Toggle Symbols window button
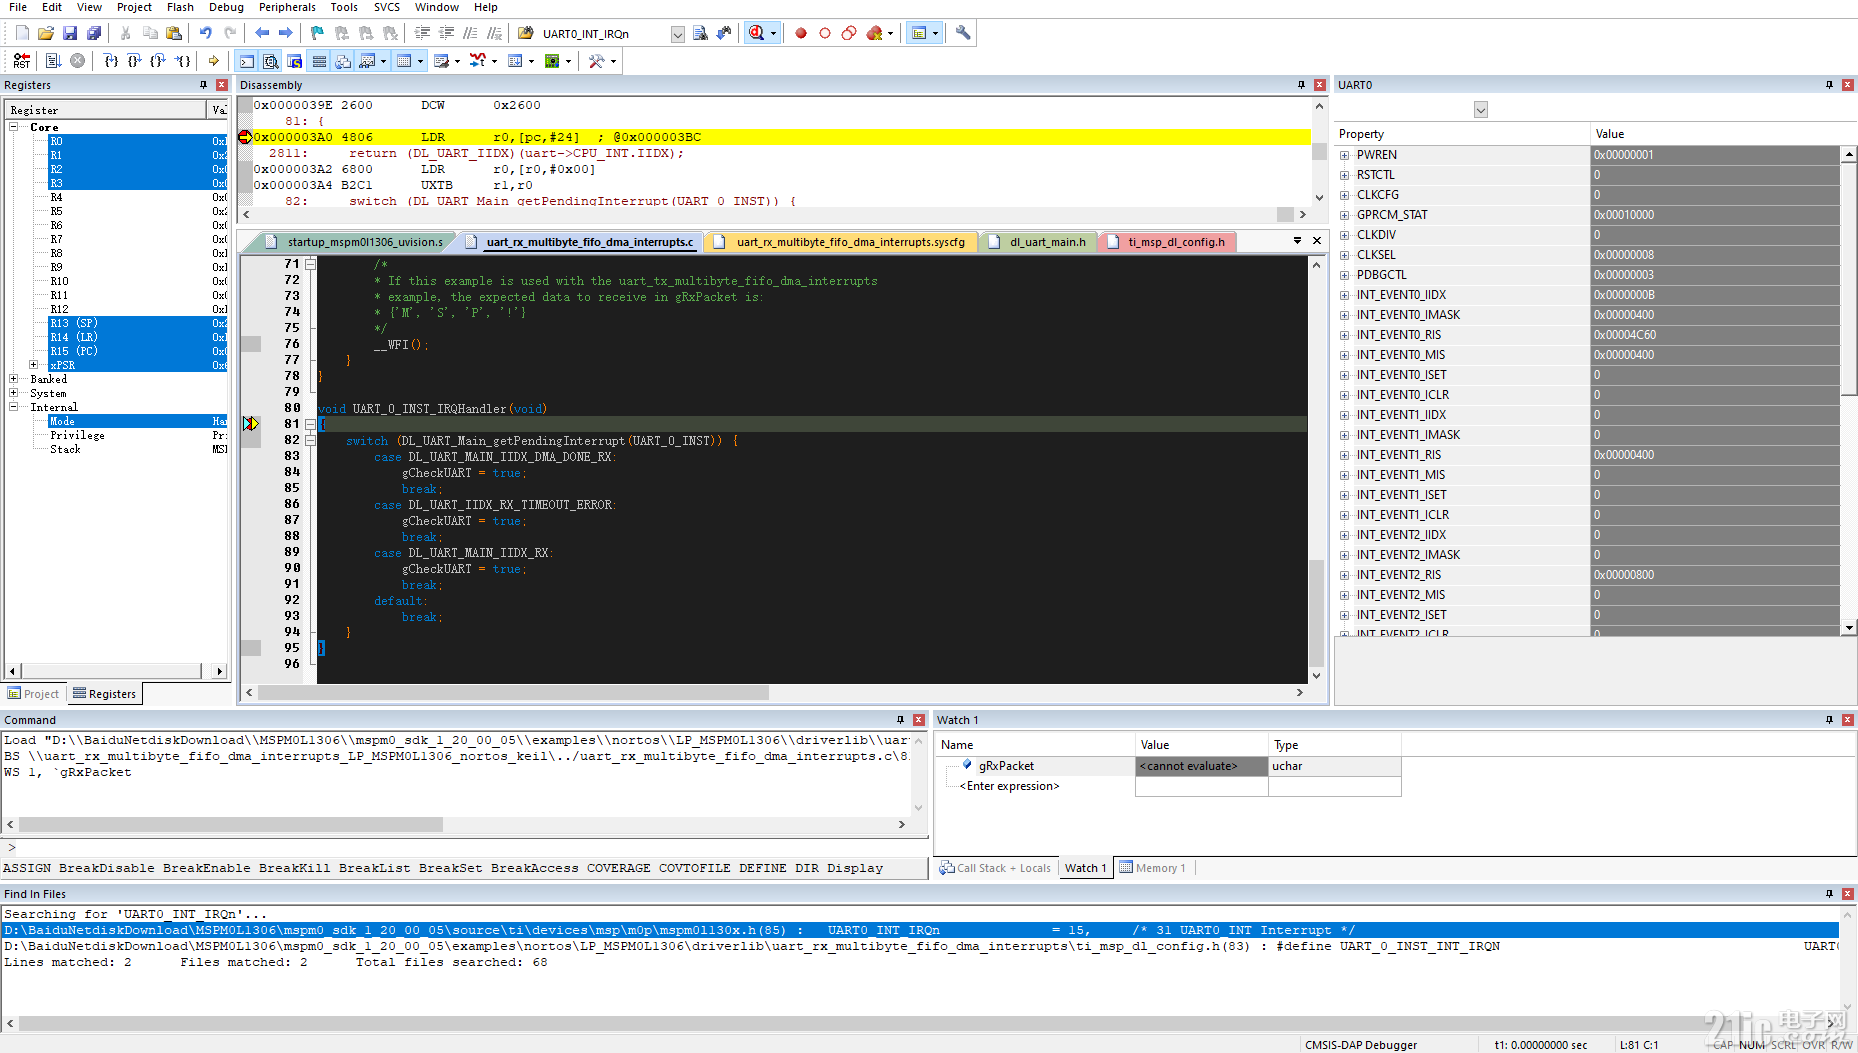This screenshot has height=1053, width=1858. click(x=295, y=61)
